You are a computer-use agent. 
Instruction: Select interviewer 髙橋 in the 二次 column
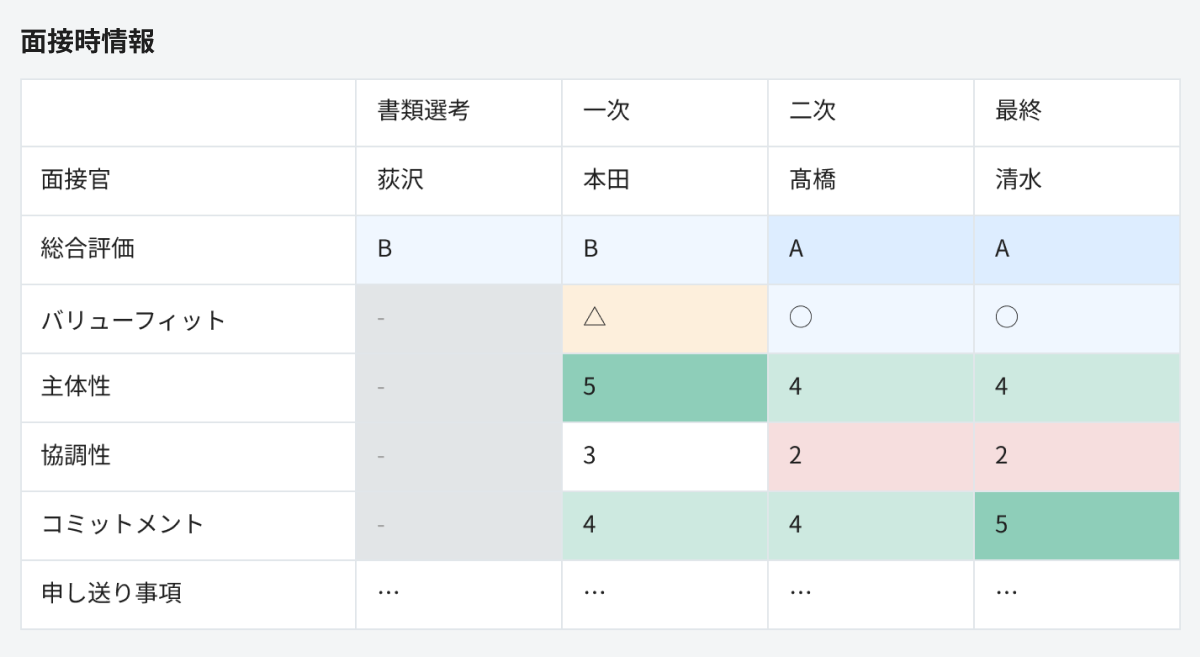pos(812,180)
